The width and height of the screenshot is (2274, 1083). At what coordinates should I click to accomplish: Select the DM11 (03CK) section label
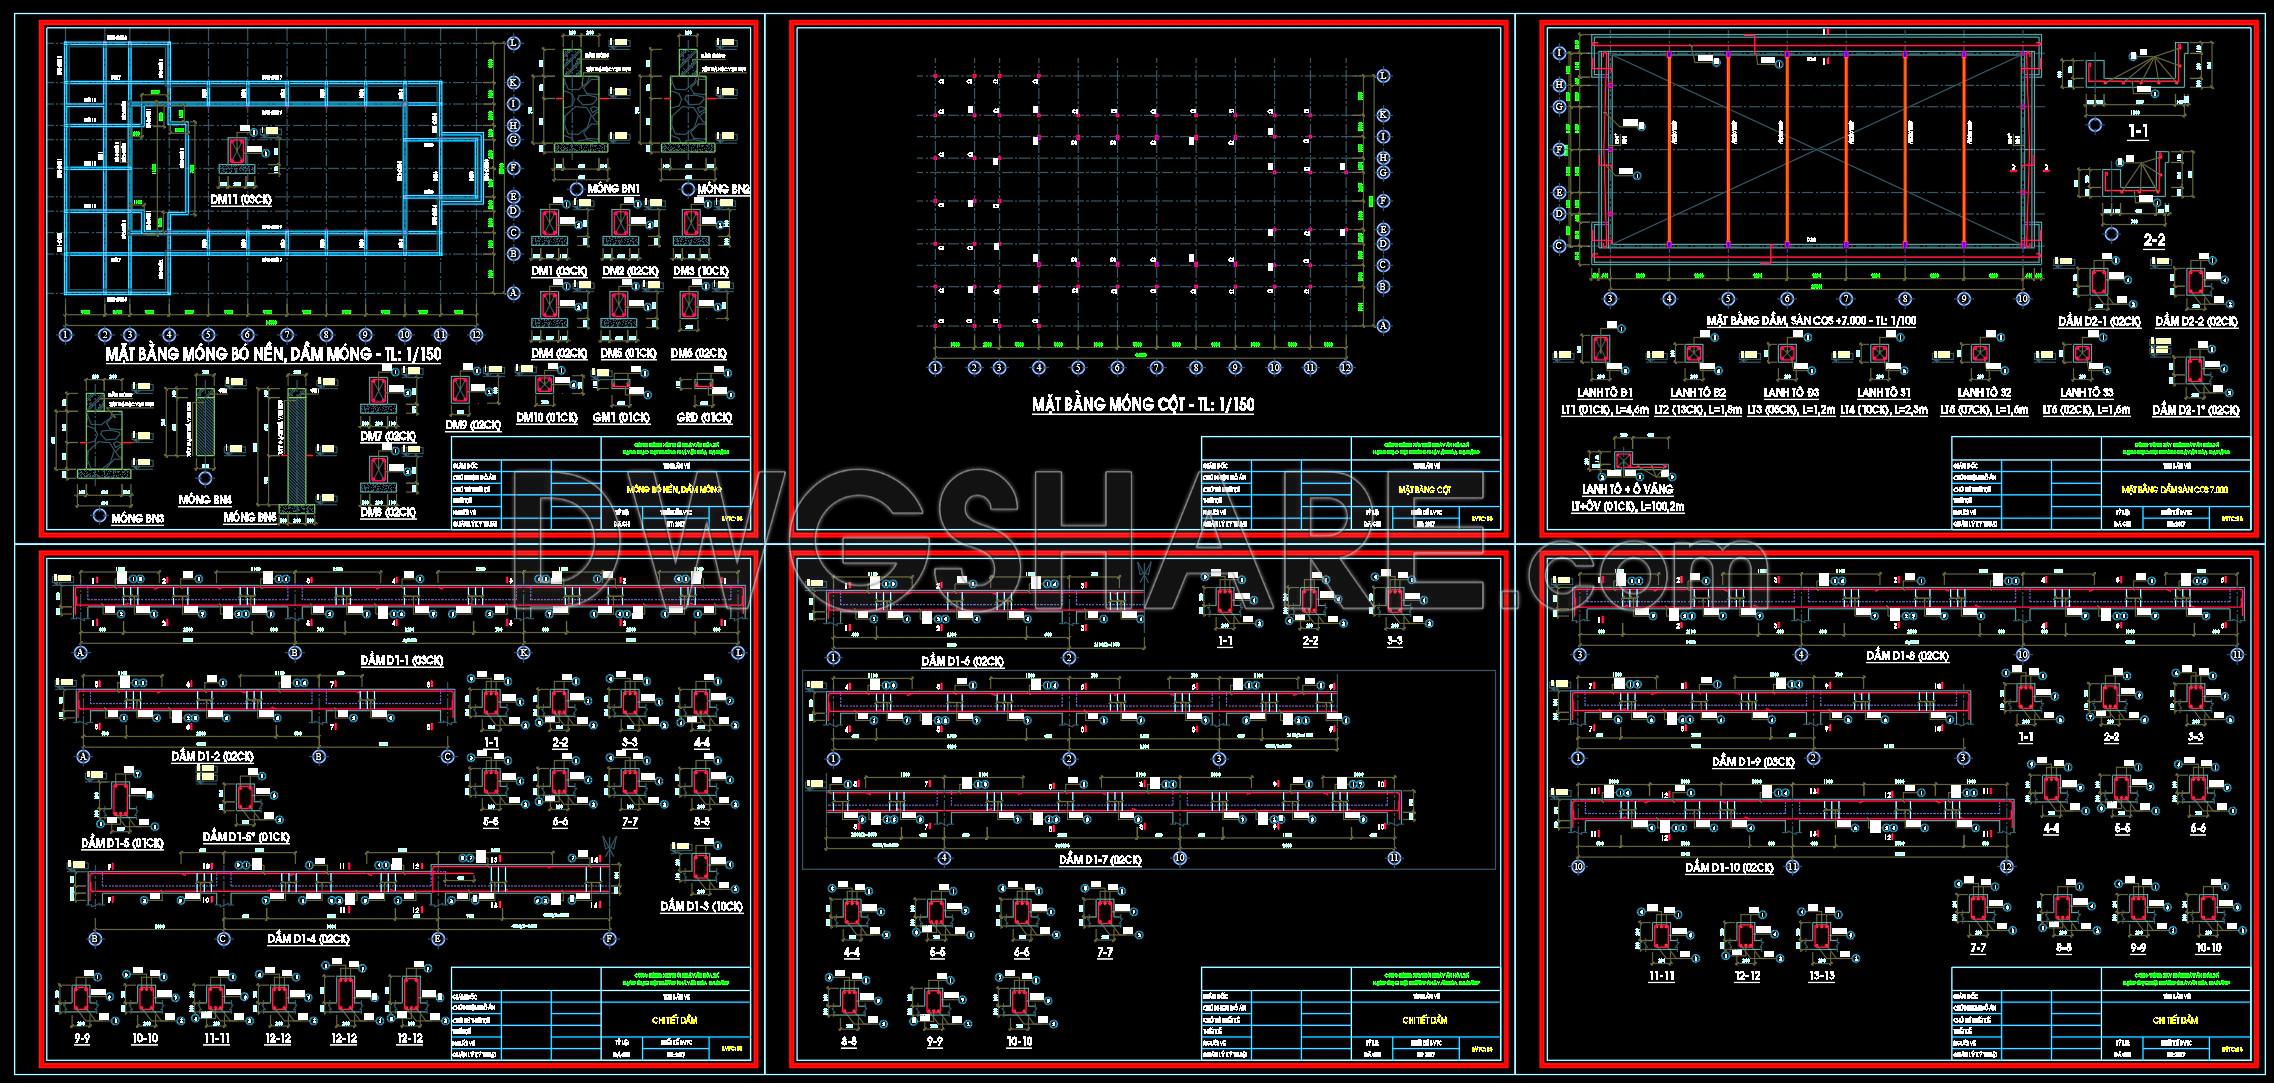coord(240,200)
